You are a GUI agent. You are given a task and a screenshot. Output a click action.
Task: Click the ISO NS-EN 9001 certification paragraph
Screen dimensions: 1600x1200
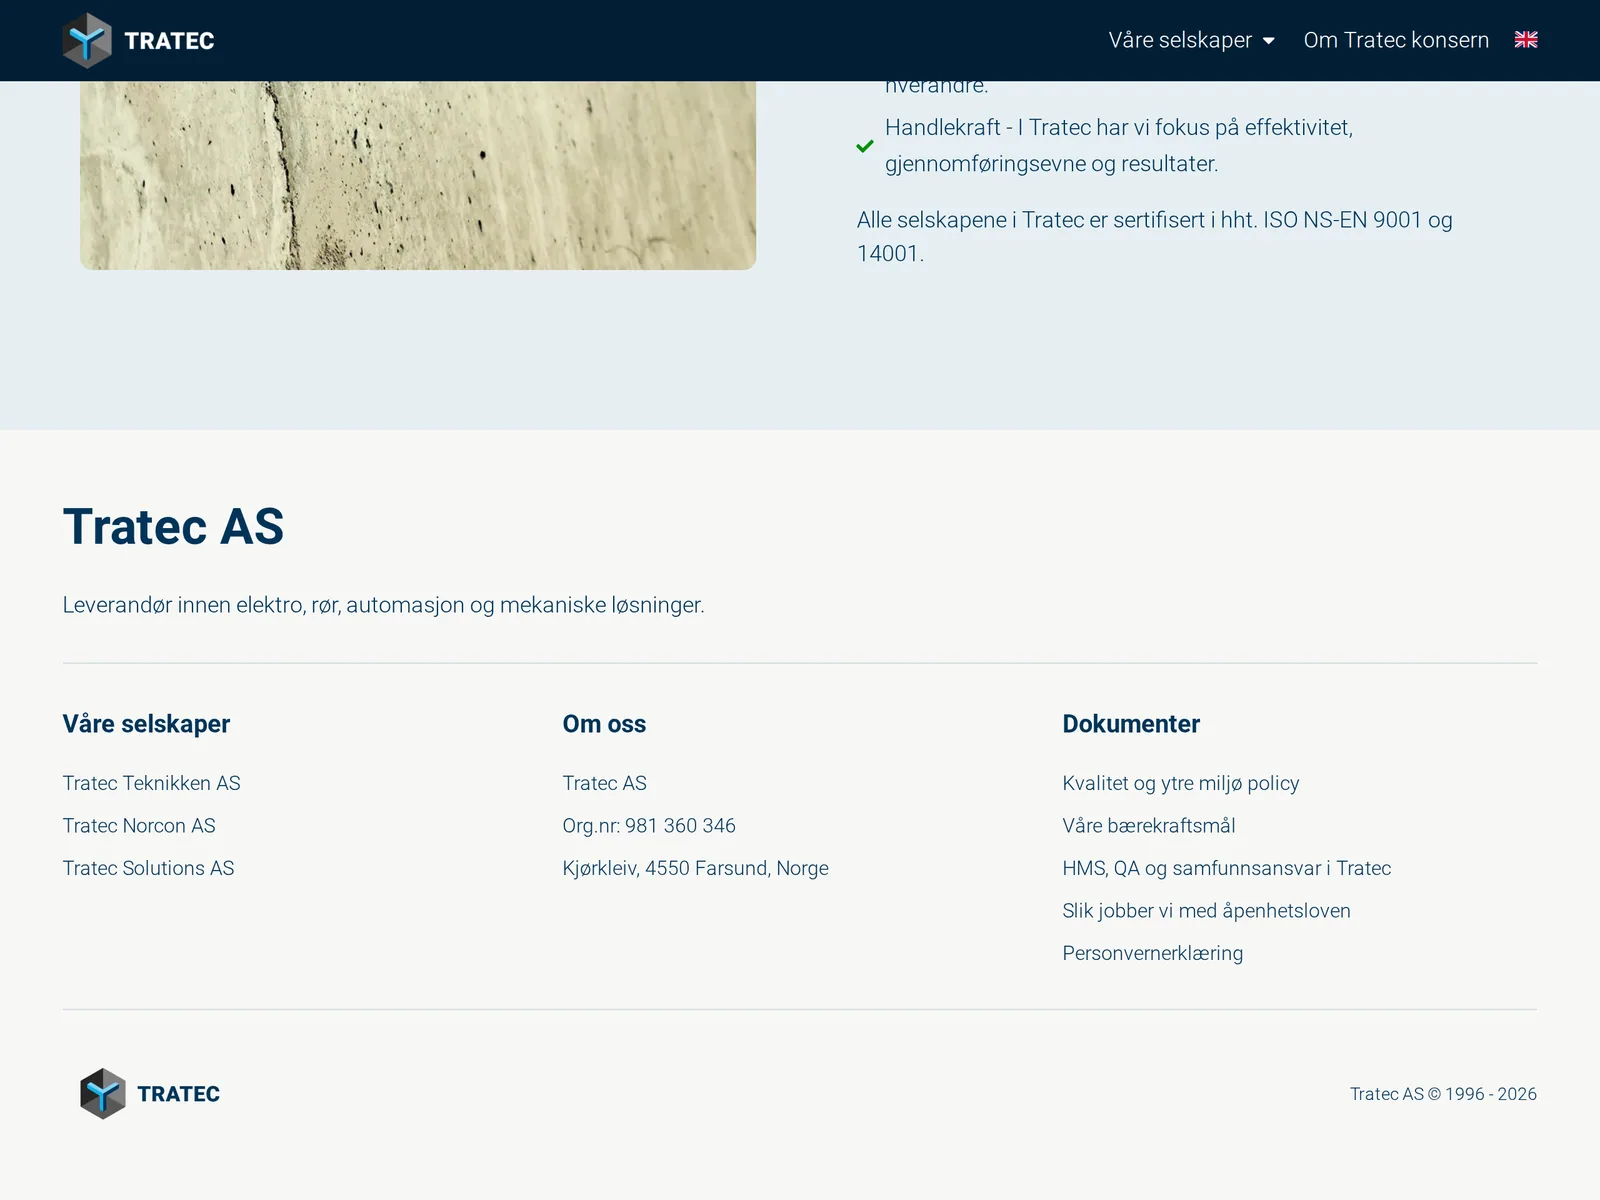[1155, 237]
